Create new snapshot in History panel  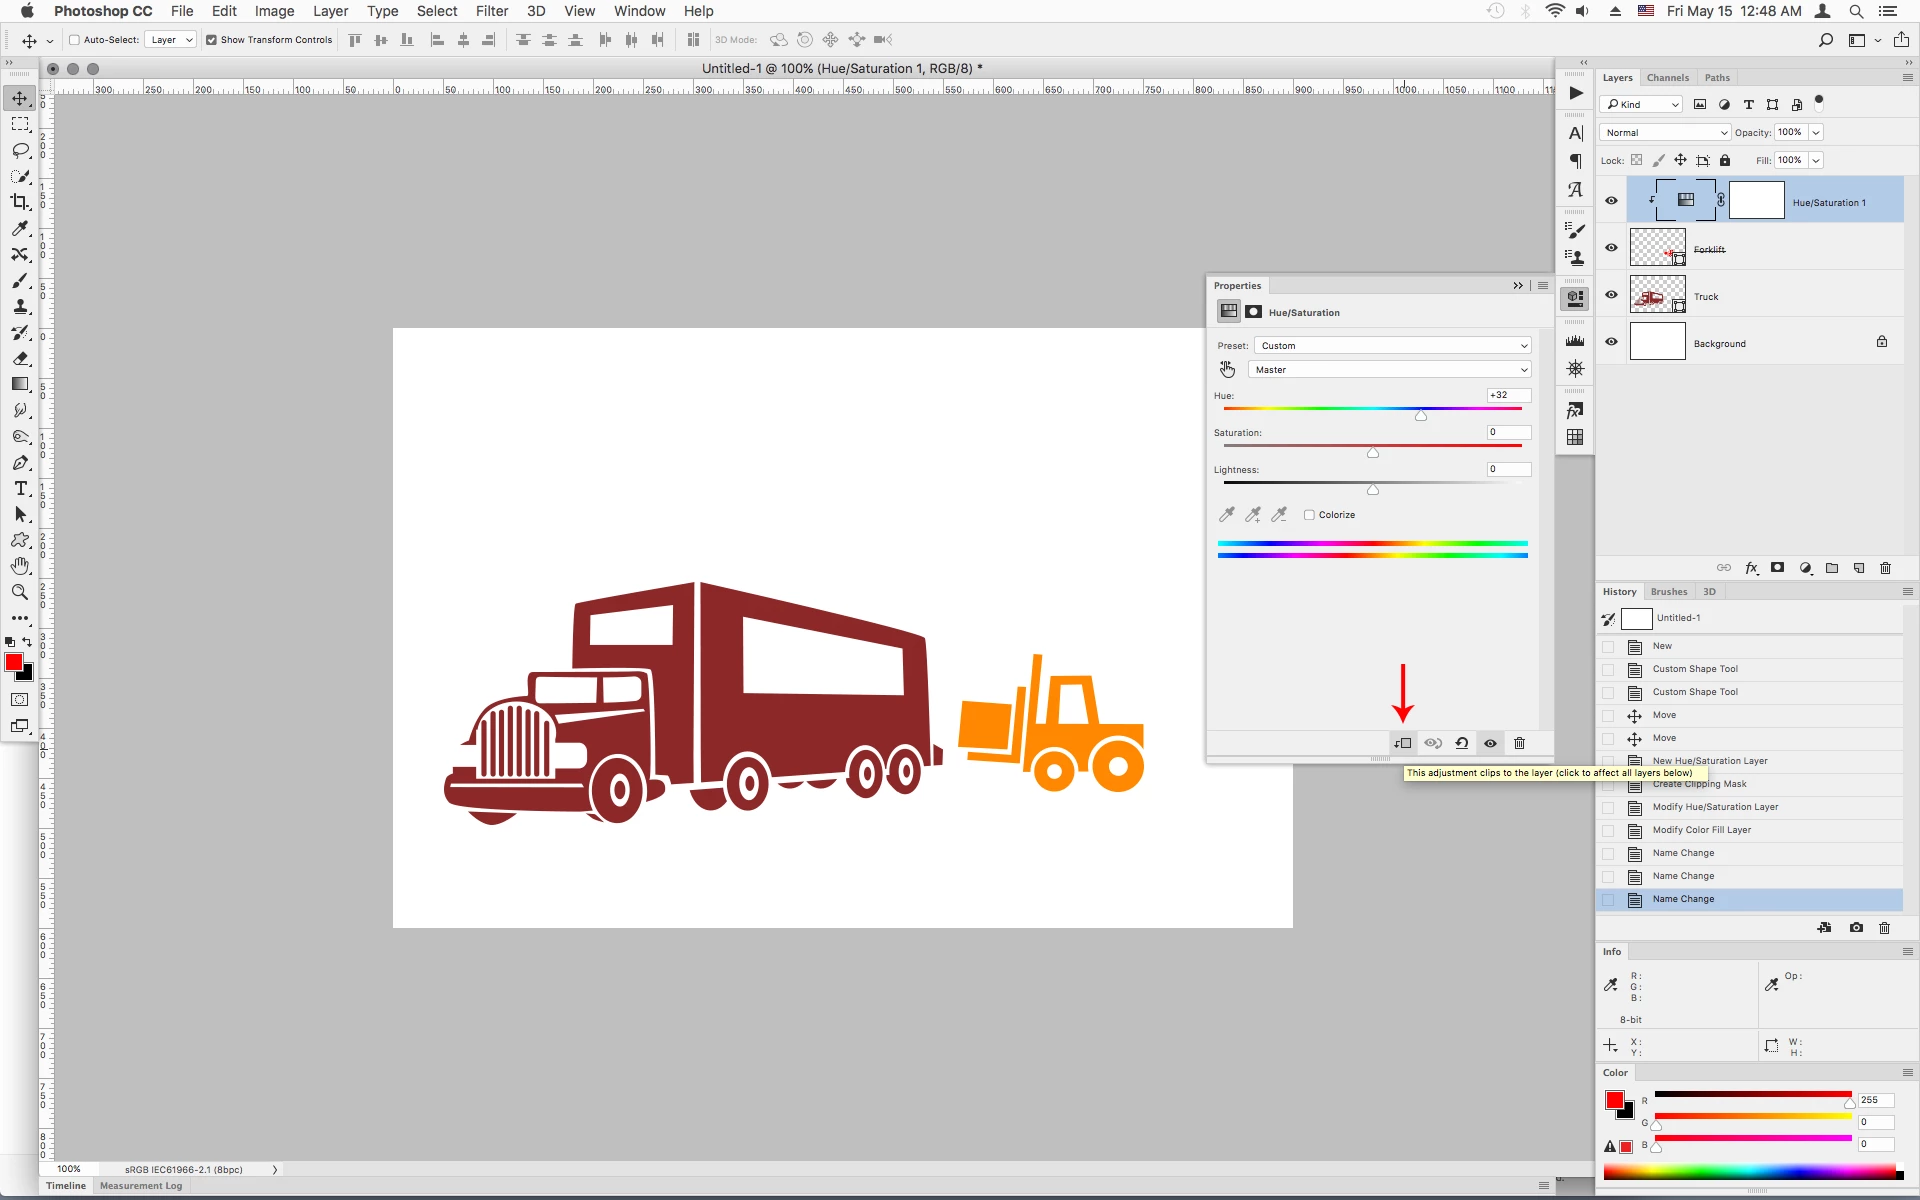click(x=1856, y=928)
